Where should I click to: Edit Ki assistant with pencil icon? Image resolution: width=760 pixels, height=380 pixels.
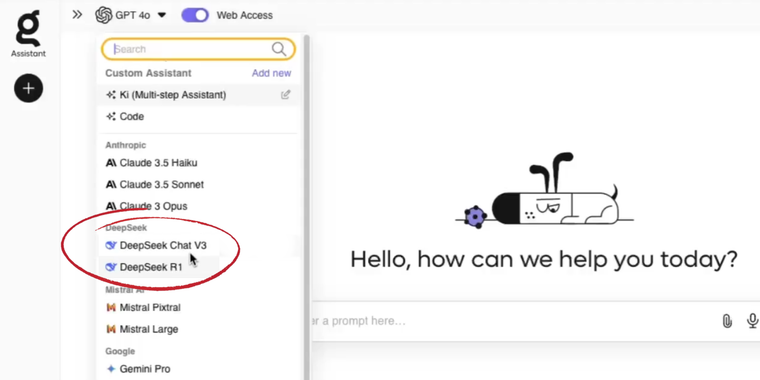[x=285, y=95]
